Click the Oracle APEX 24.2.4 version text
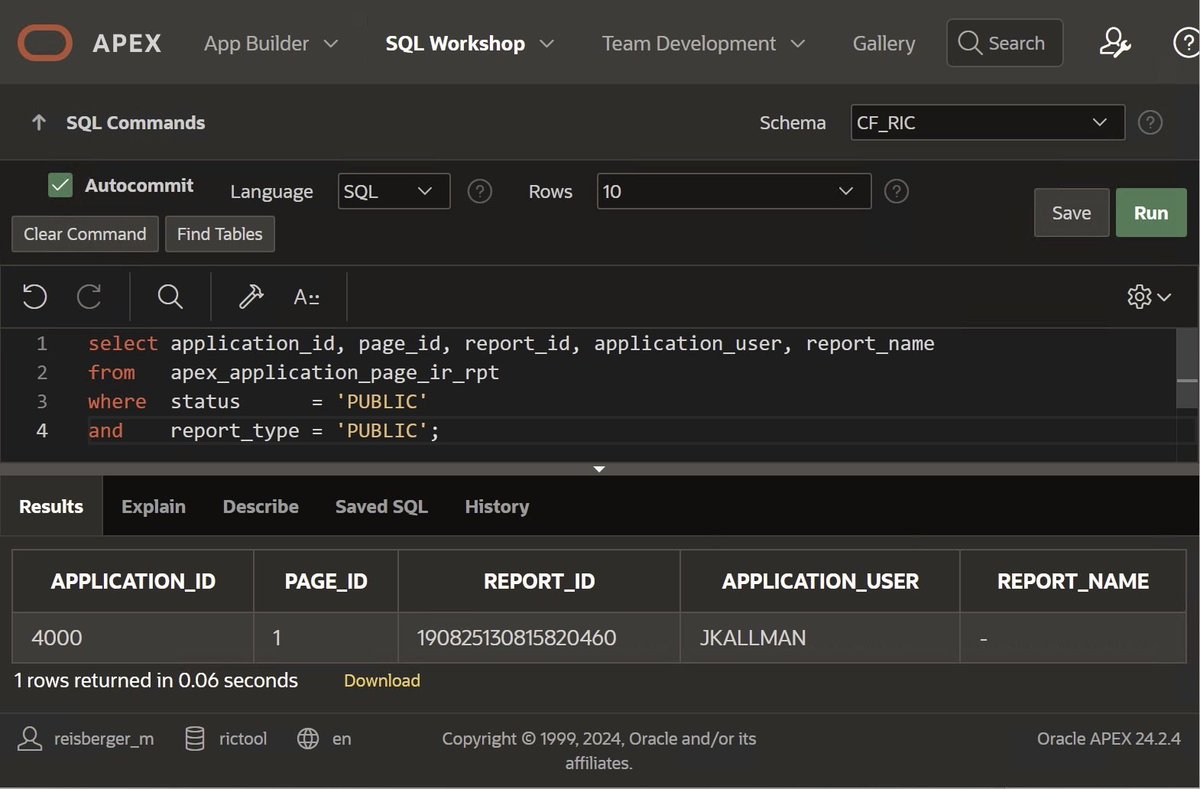 (1109, 739)
